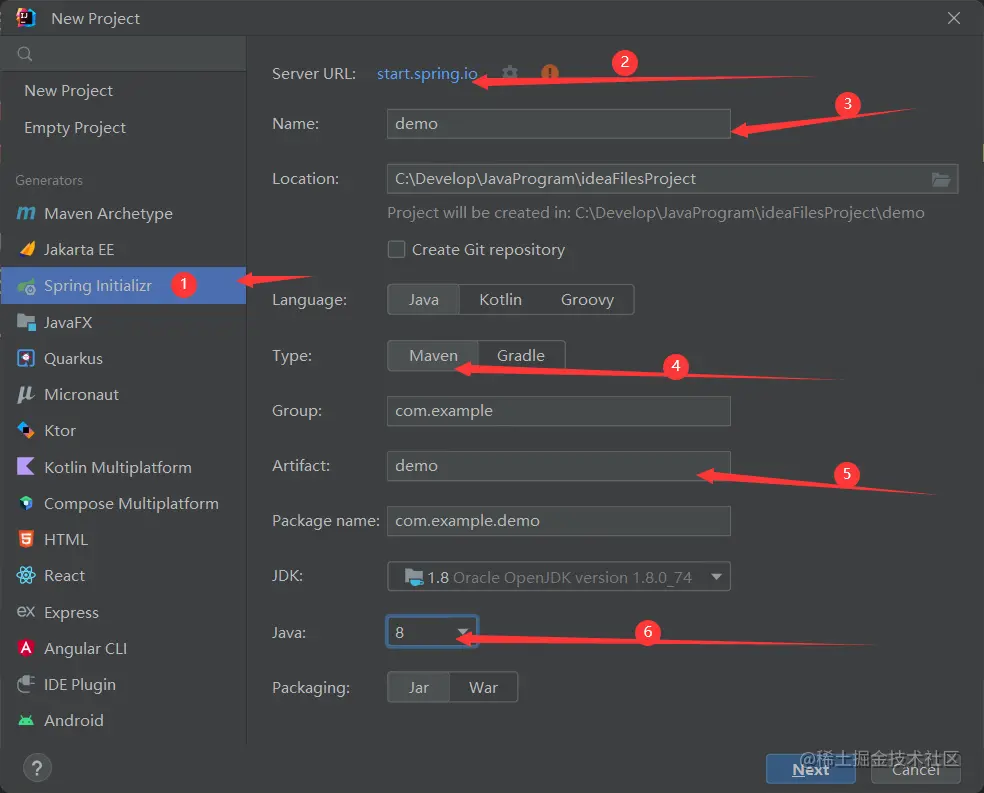Click the Angular CLI icon
984x793 pixels.
[26, 647]
